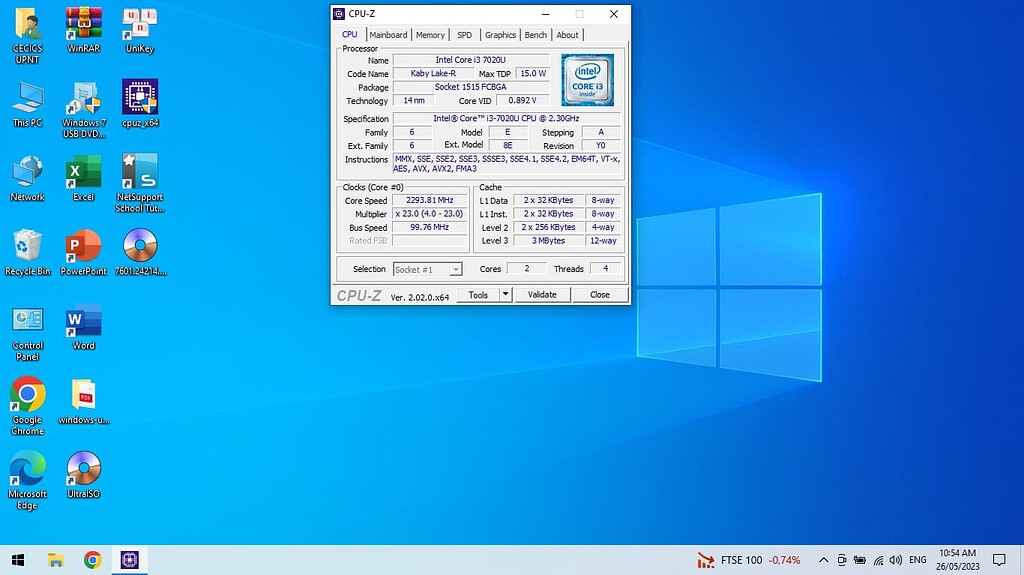Click the Cores count value 2
This screenshot has height=575, width=1024.
click(526, 269)
